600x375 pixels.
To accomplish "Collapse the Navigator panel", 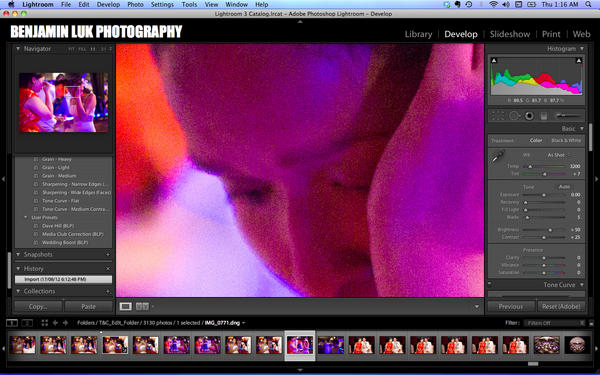I will point(18,49).
